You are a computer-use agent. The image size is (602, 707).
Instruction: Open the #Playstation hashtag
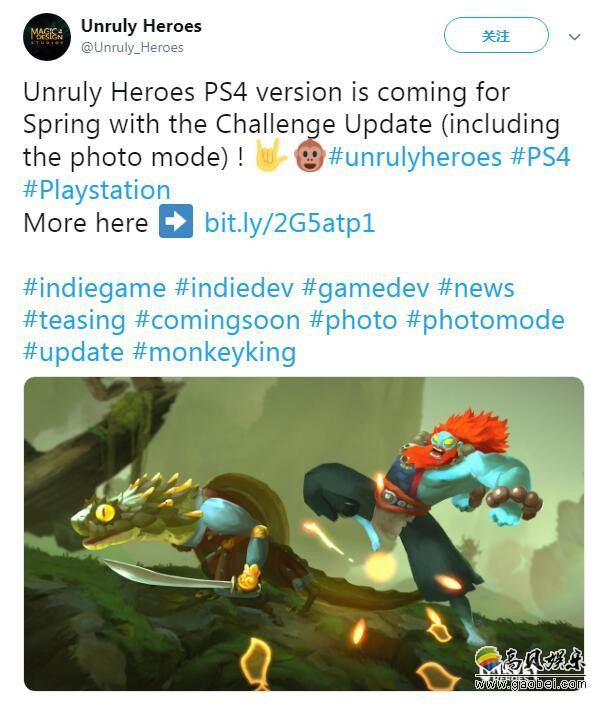point(97,190)
